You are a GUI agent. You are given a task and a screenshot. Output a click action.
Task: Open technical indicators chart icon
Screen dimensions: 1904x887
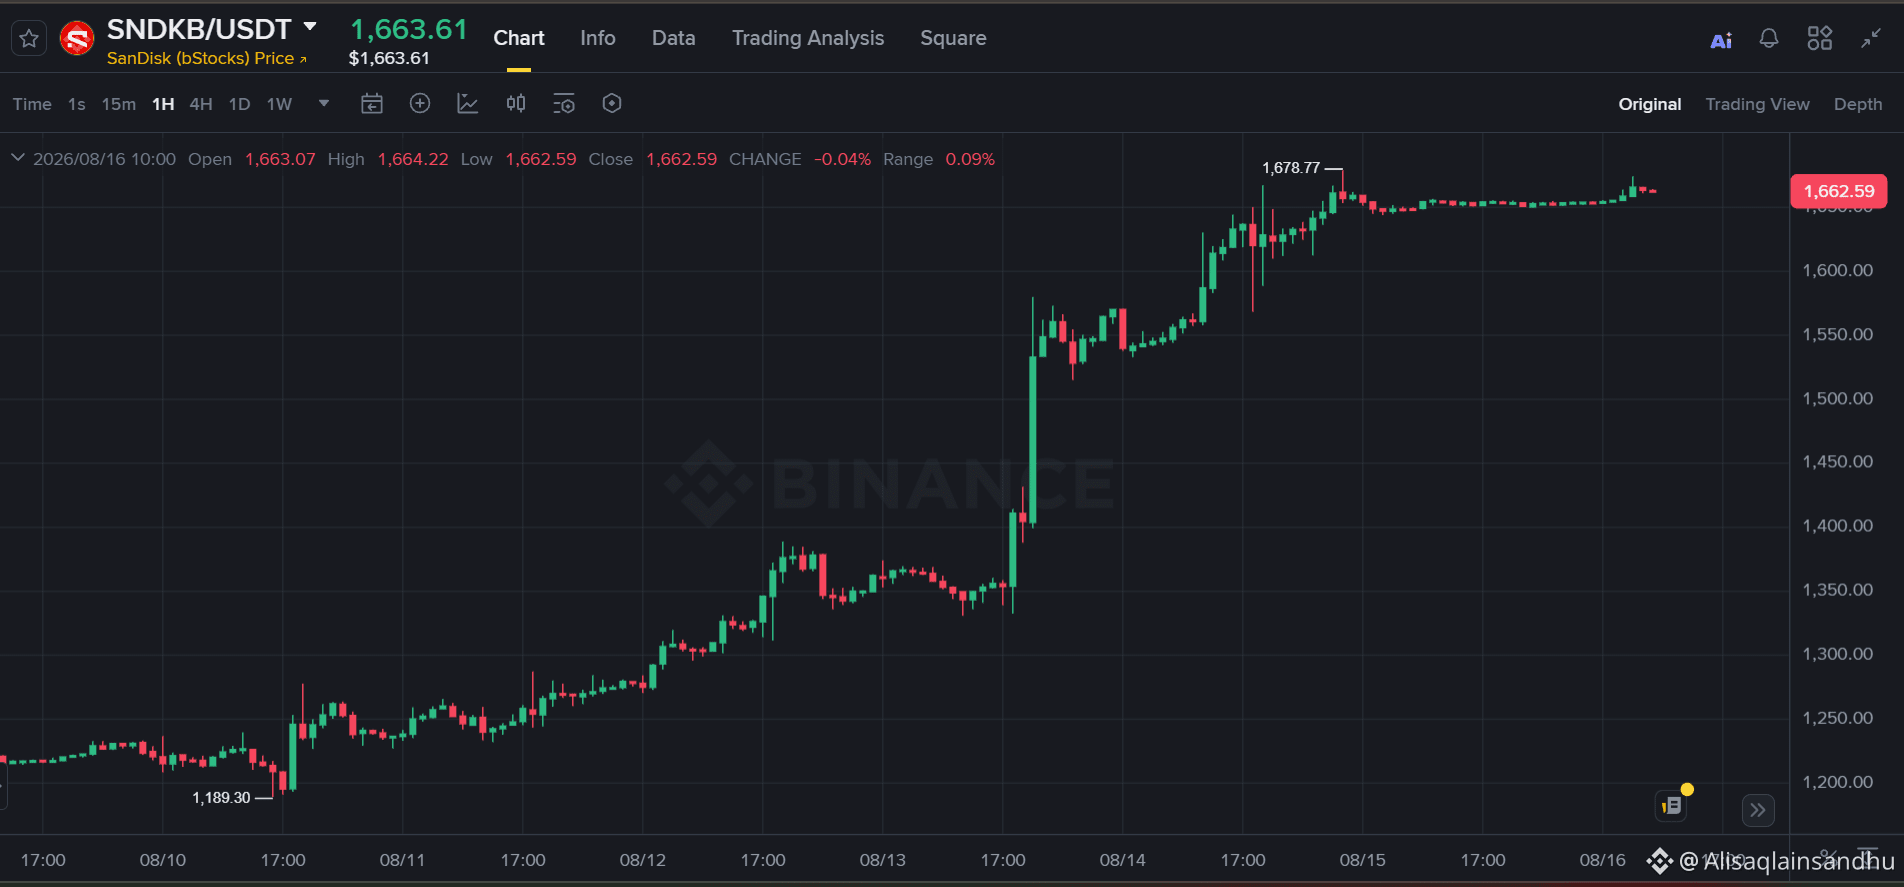468,103
